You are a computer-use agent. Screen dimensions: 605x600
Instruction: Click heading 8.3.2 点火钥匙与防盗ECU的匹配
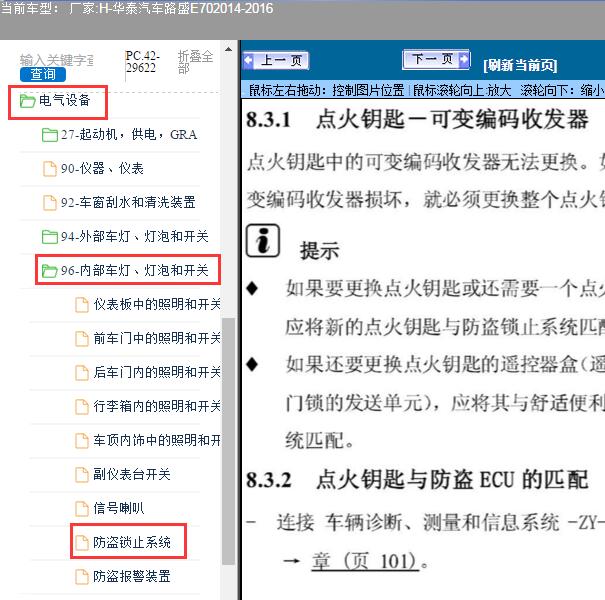[x=417, y=480]
